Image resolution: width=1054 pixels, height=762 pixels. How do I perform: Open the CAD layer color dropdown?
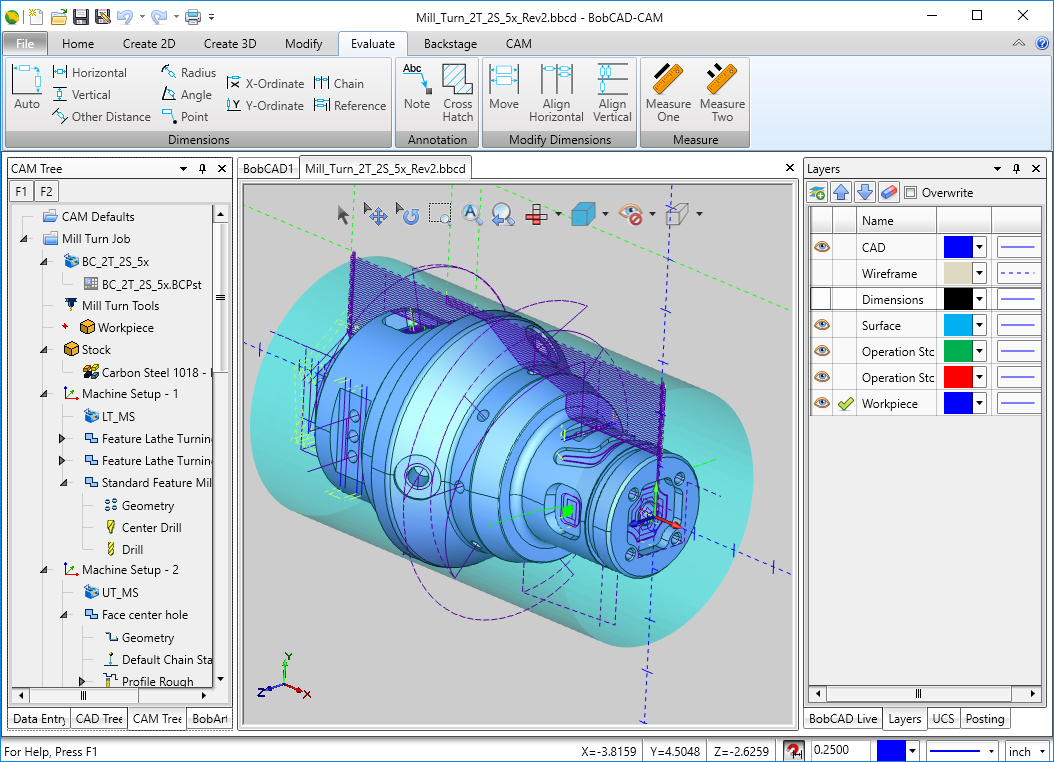pos(980,247)
